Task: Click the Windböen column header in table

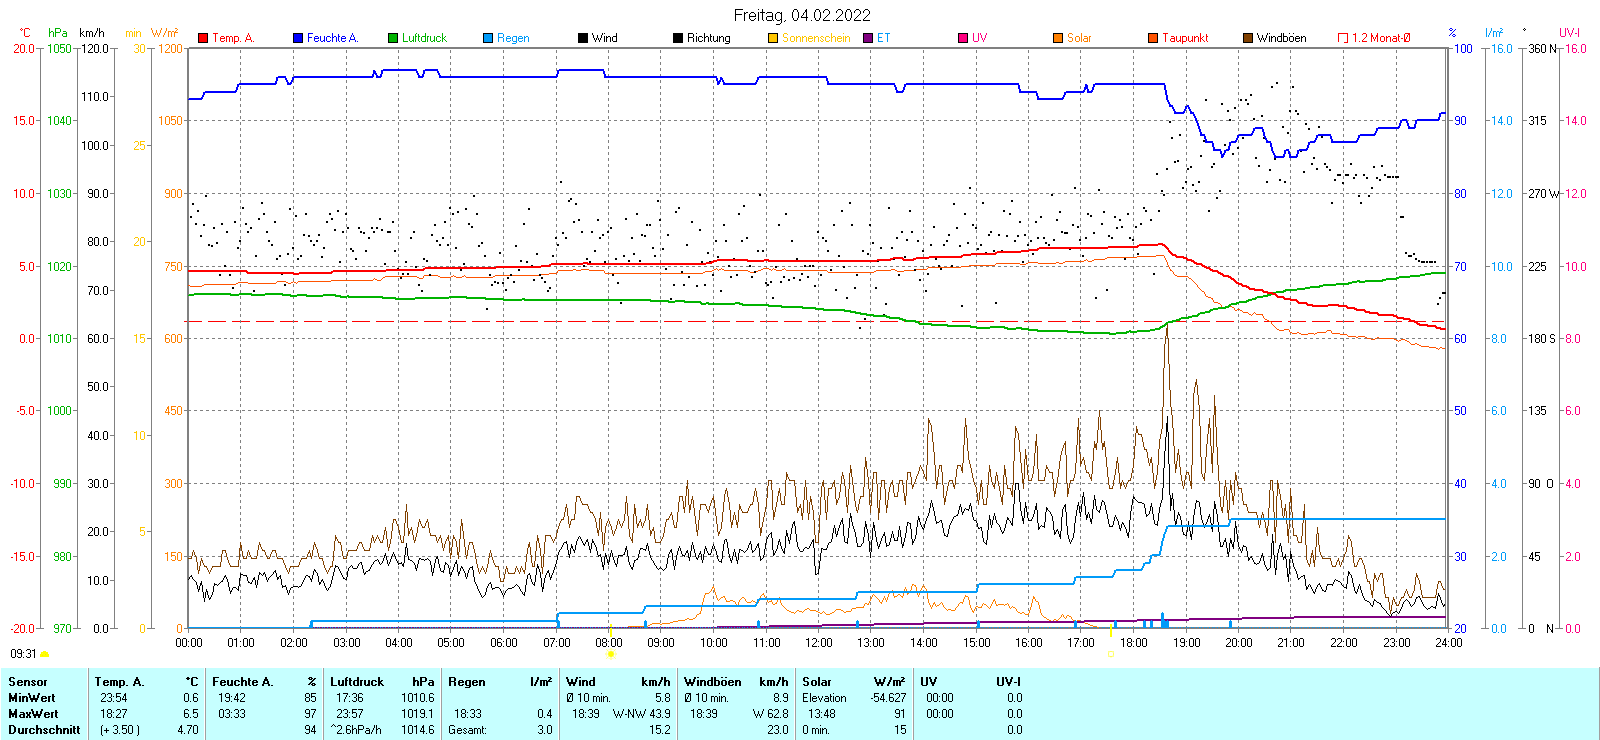Action: pos(713,682)
